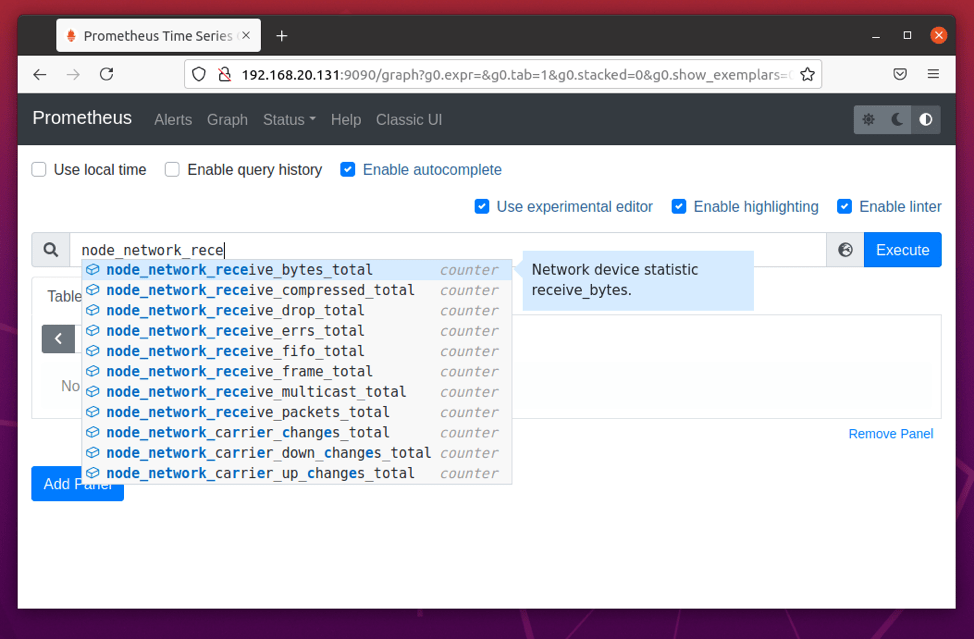Close the Prometheus Time Series tab
974x639 pixels.
246,35
